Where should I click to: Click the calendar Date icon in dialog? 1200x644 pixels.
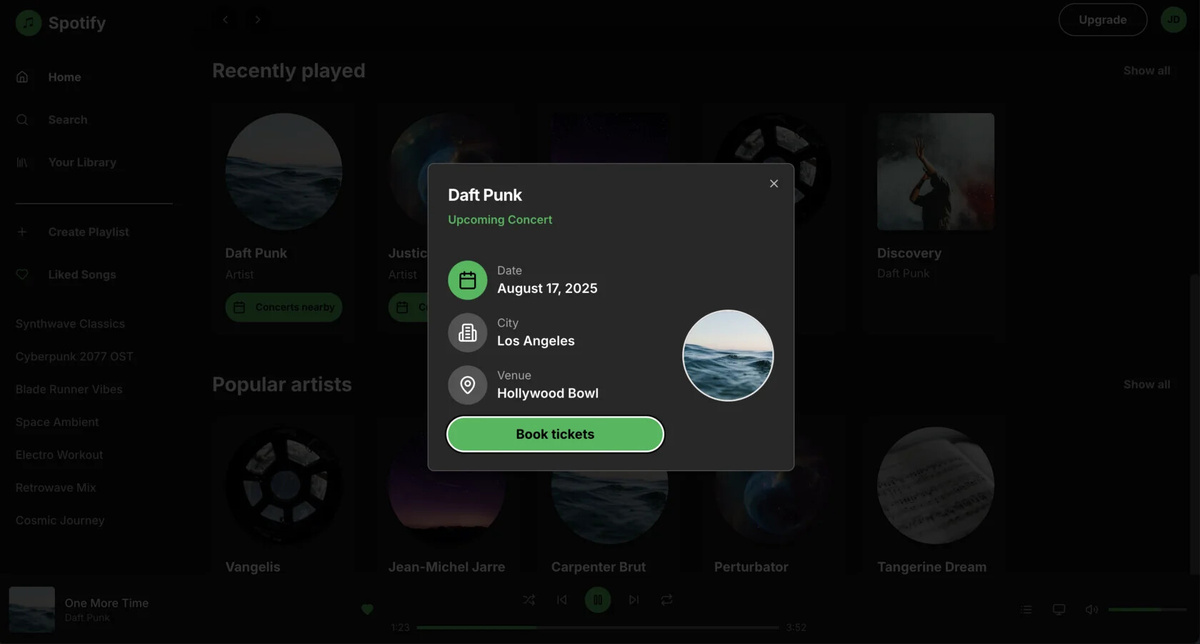tap(467, 280)
